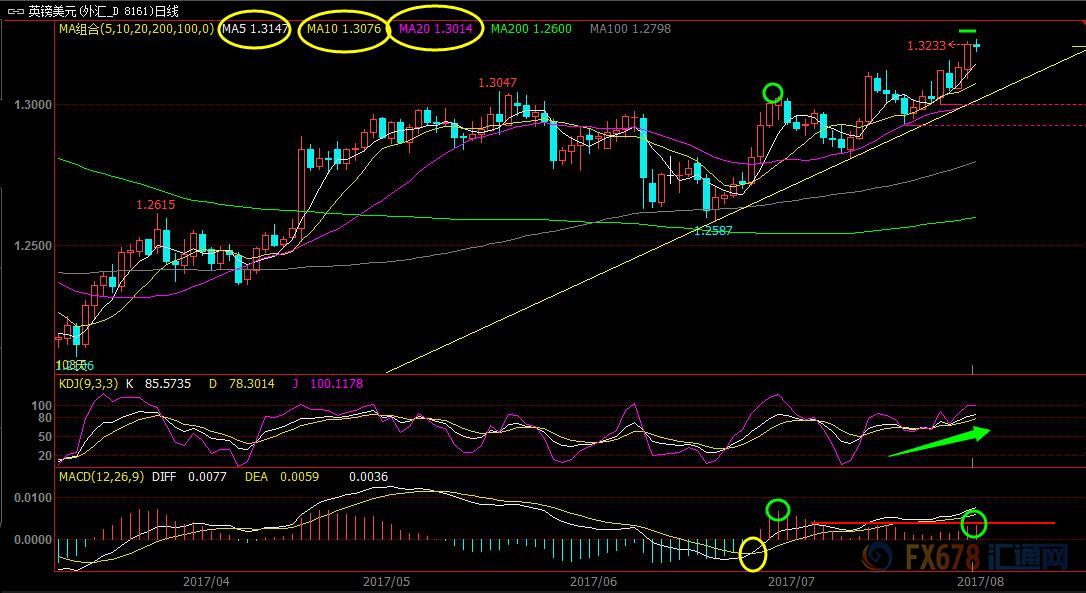Select the MA20 1.3014 indicator label
Screen dimensions: 1086x593
(435, 29)
